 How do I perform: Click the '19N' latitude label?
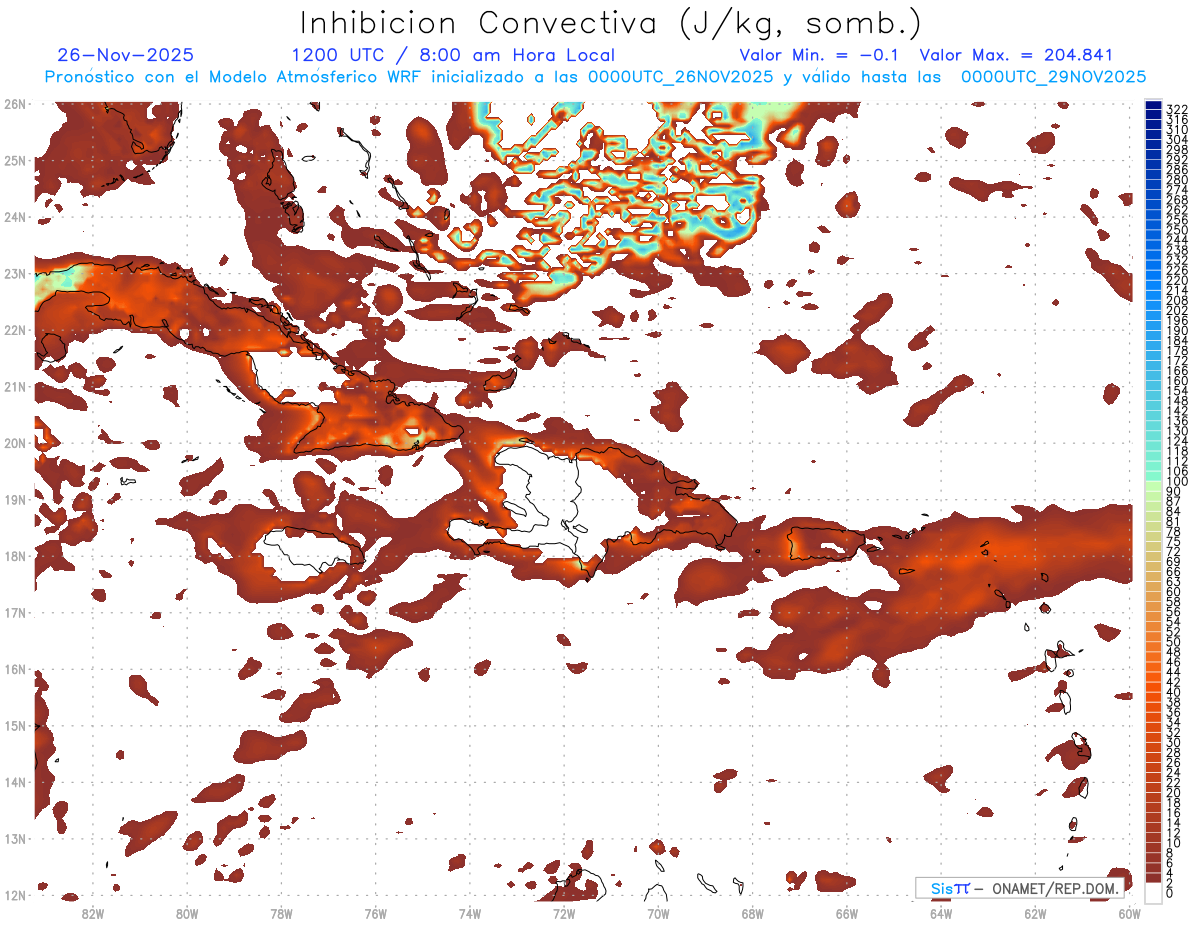(x=15, y=499)
